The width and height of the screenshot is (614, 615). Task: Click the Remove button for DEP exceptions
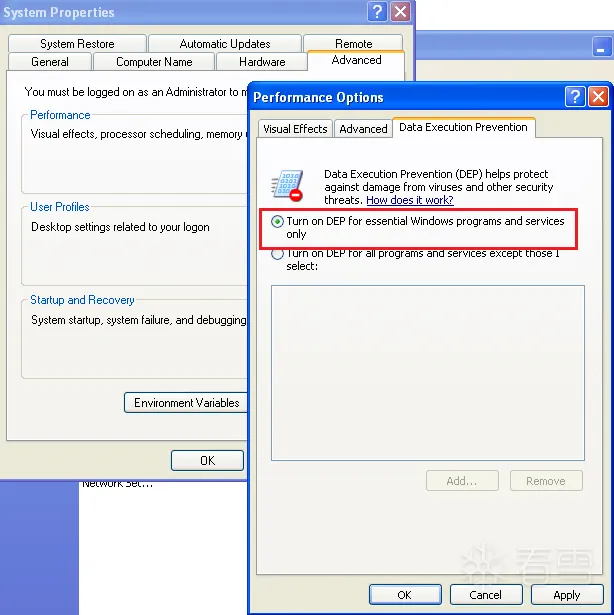546,480
